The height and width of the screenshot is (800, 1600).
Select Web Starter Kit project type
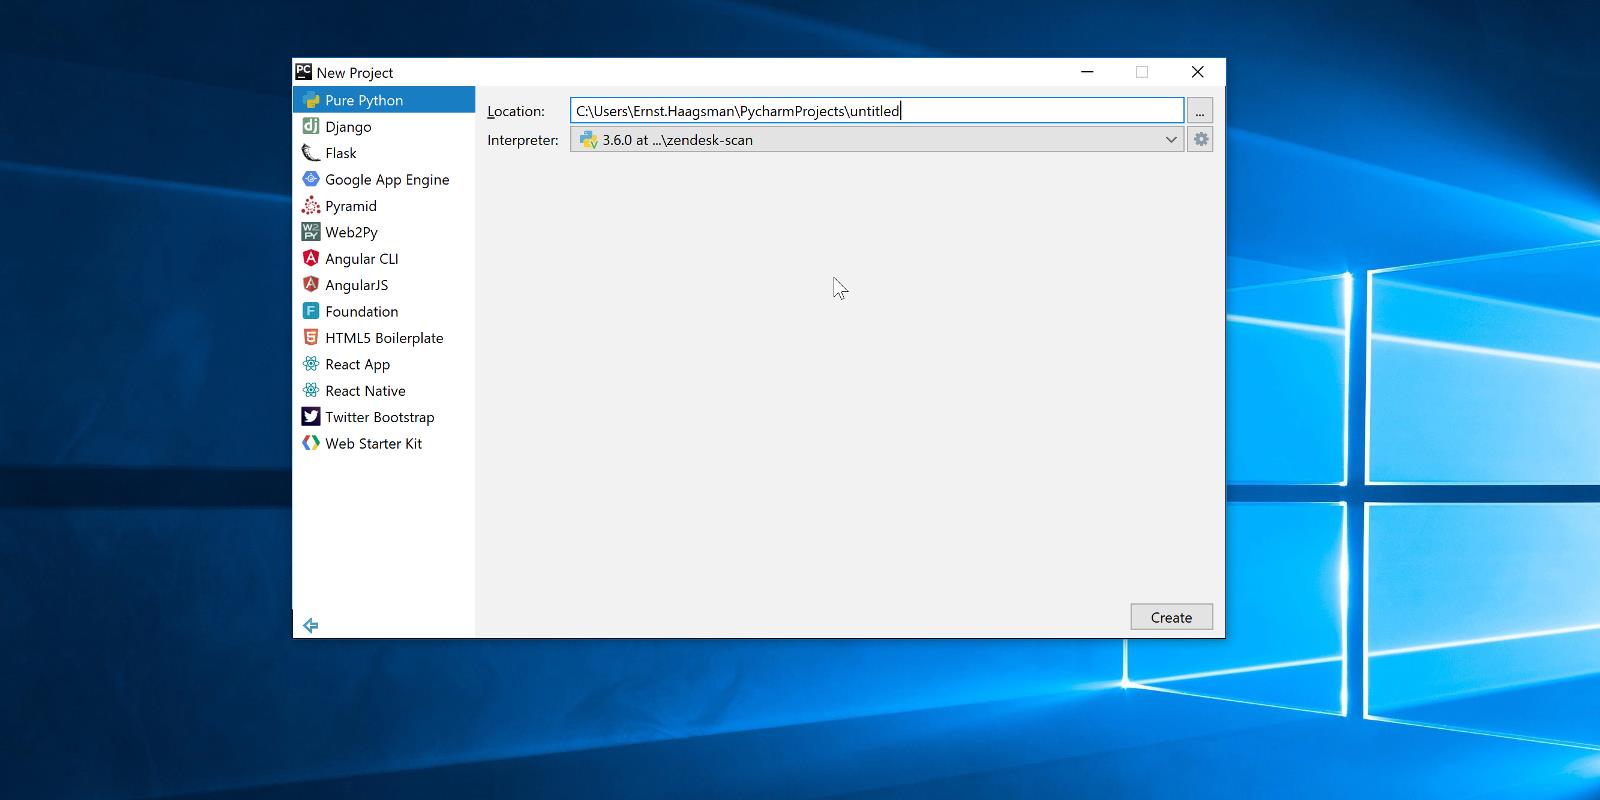384,443
